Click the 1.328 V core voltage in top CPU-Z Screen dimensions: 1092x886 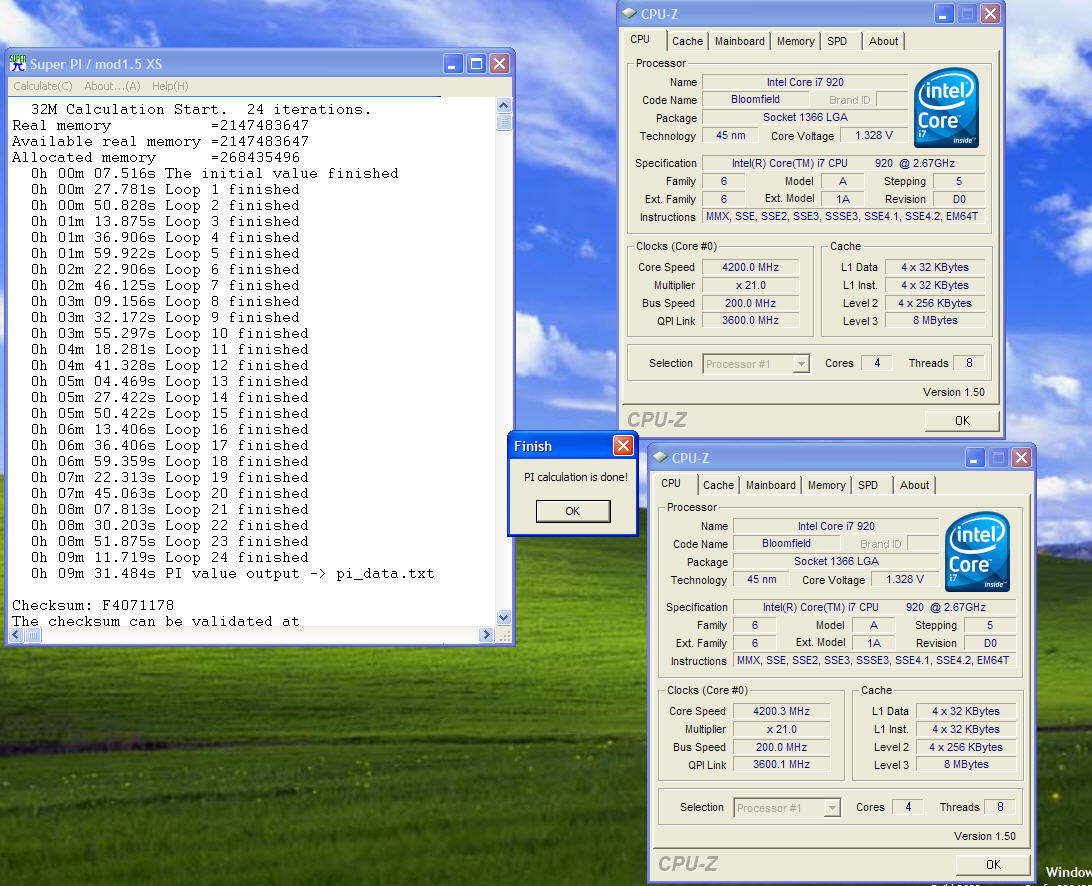tap(874, 135)
